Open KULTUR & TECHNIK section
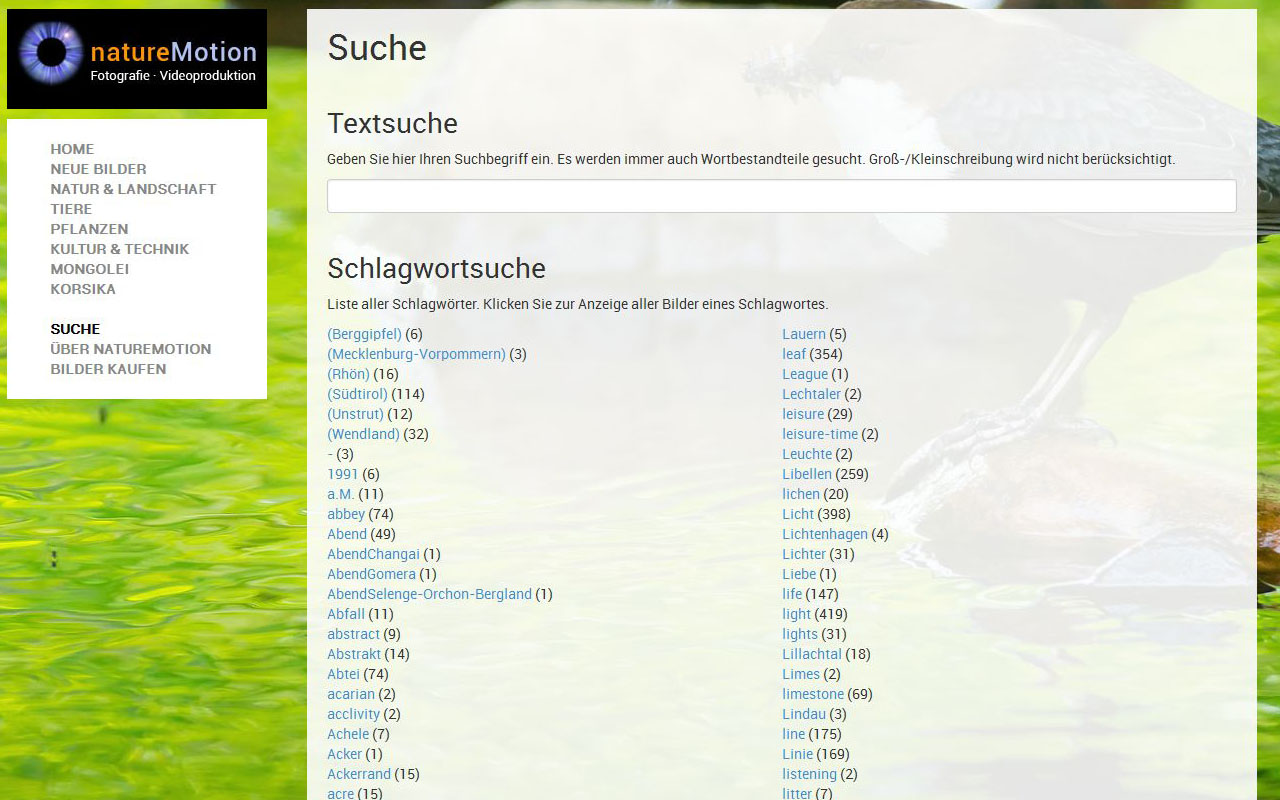Viewport: 1280px width, 800px height. pyautogui.click(x=119, y=249)
